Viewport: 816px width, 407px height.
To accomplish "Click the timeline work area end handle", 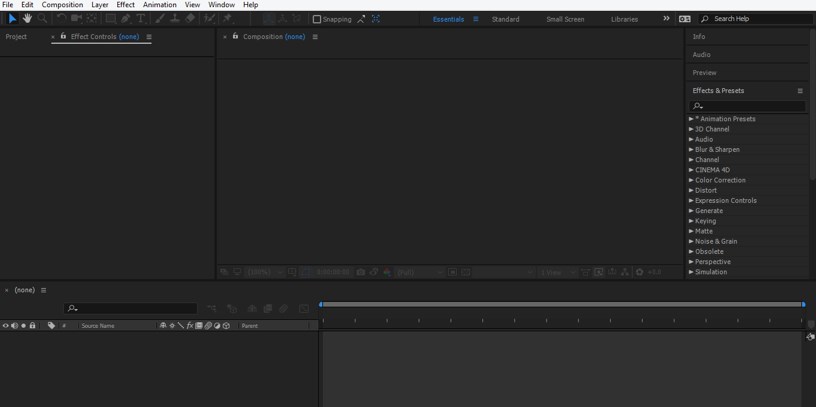I will pyautogui.click(x=804, y=304).
